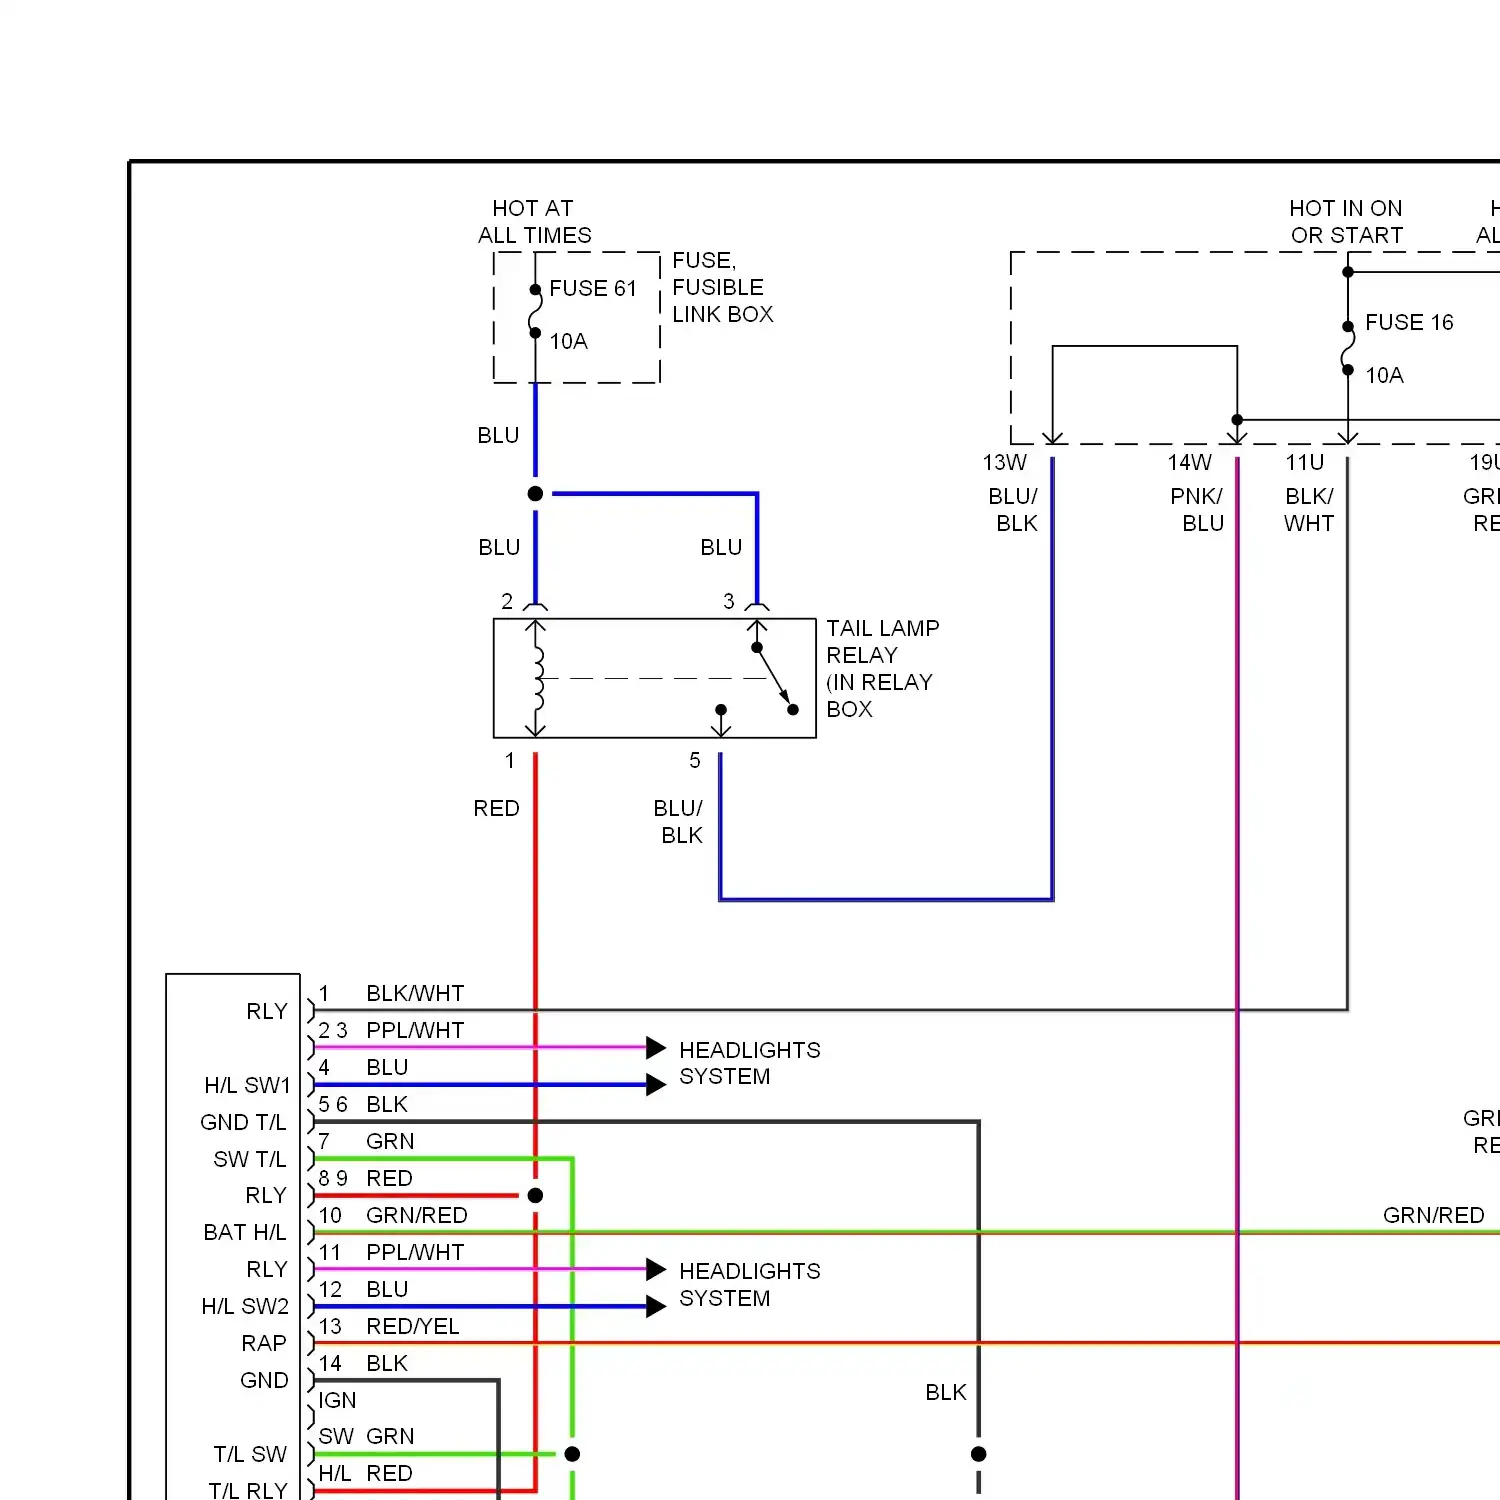Click the FUSE 16 fuse symbol
1500x1500 pixels.
click(x=1348, y=348)
